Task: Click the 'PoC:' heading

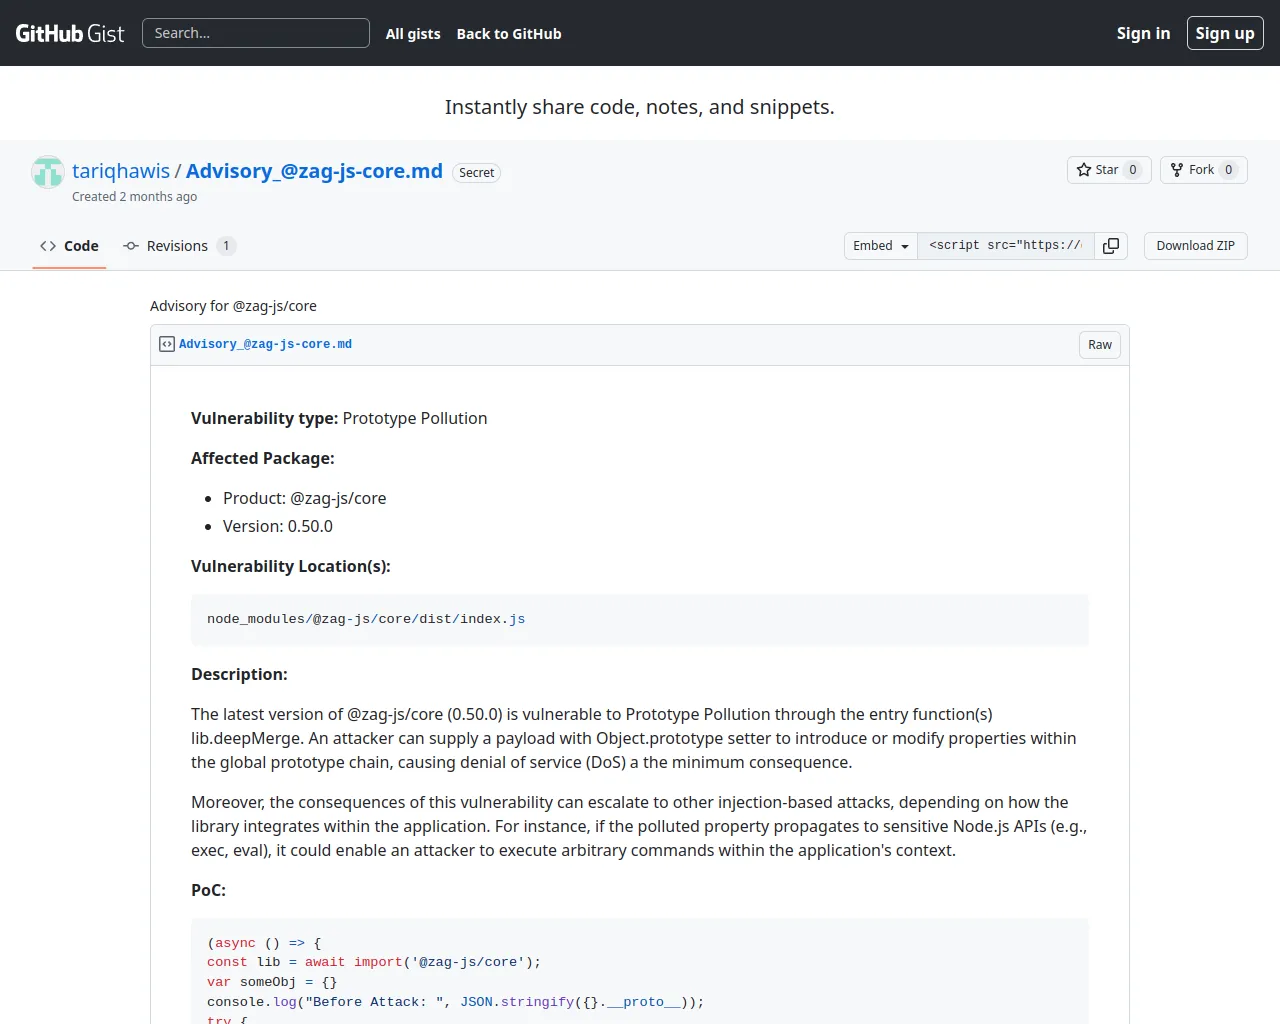Action: [x=208, y=890]
